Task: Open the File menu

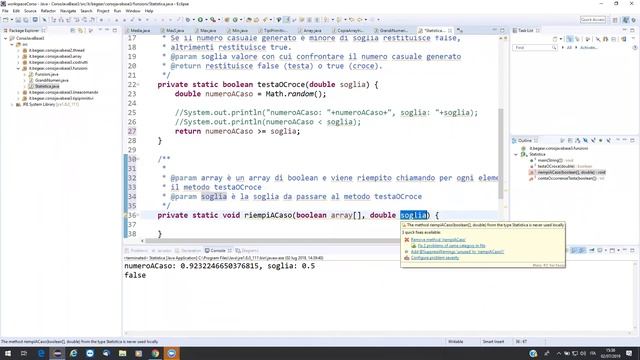Action: 5,11
